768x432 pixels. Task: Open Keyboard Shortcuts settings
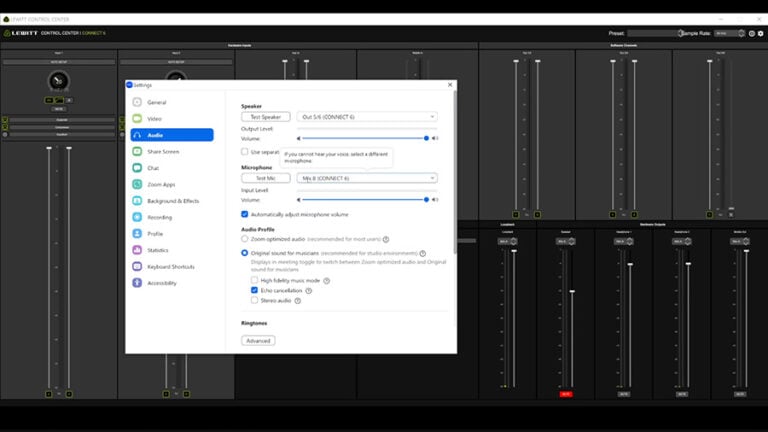point(172,266)
